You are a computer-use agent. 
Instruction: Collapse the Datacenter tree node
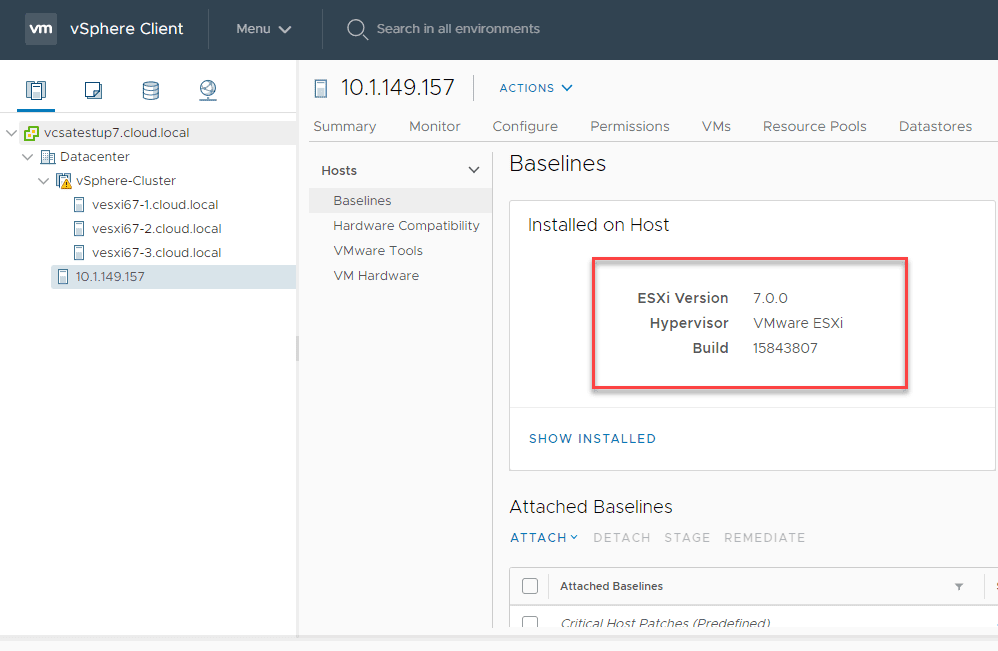click(28, 157)
